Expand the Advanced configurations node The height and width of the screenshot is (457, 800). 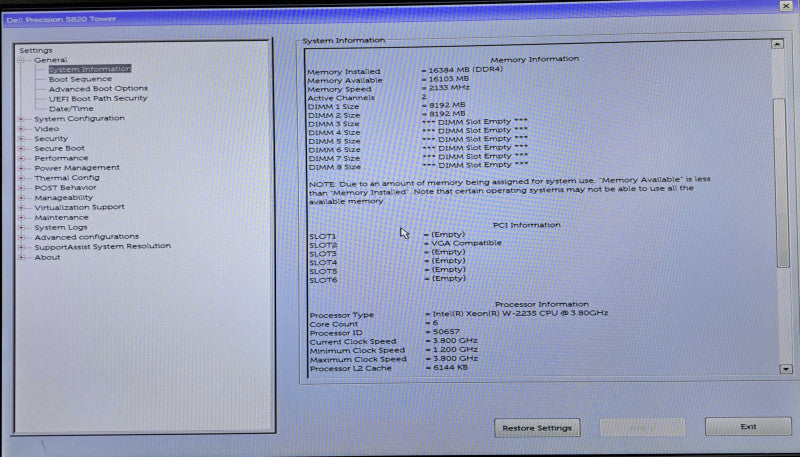pyautogui.click(x=21, y=237)
